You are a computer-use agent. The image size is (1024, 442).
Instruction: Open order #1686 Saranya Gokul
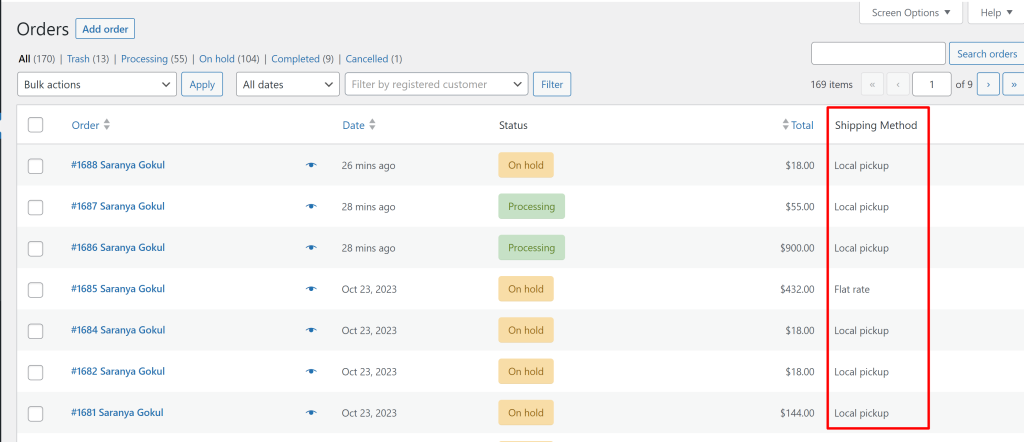pos(118,247)
